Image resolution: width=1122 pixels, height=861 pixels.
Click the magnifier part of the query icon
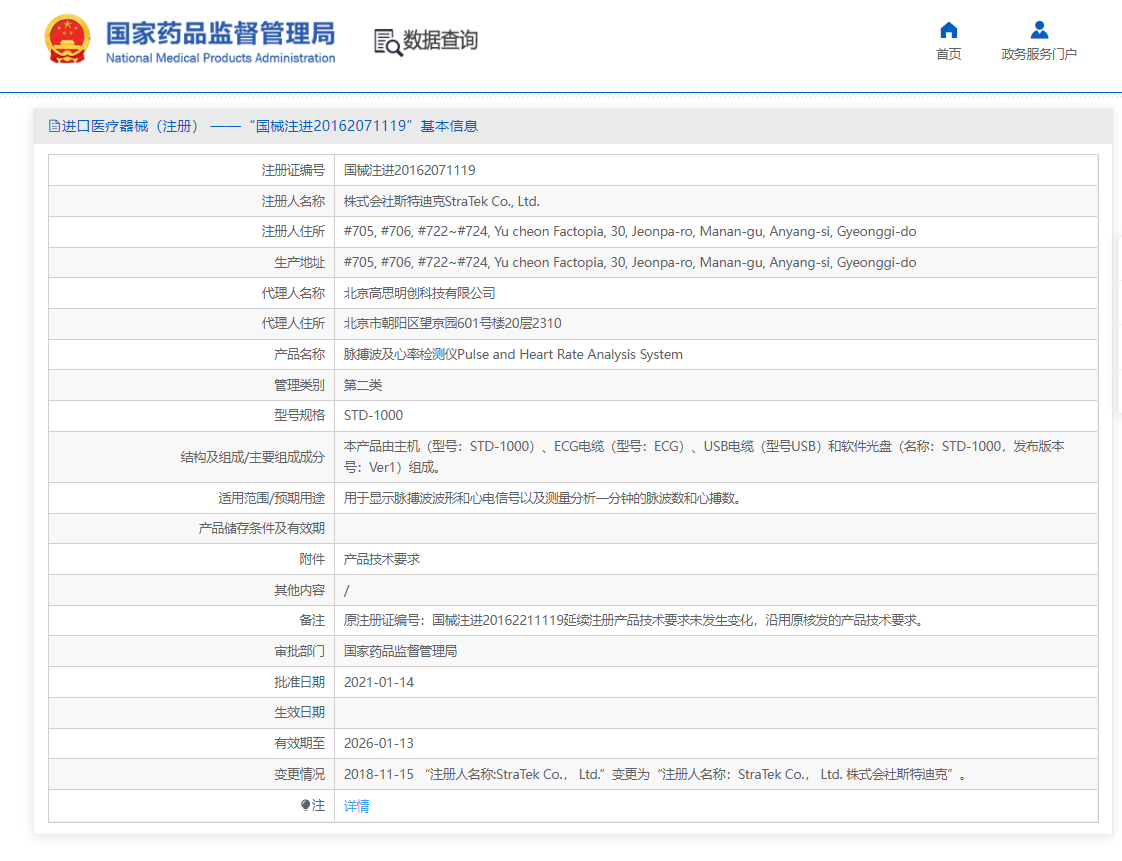coord(392,47)
